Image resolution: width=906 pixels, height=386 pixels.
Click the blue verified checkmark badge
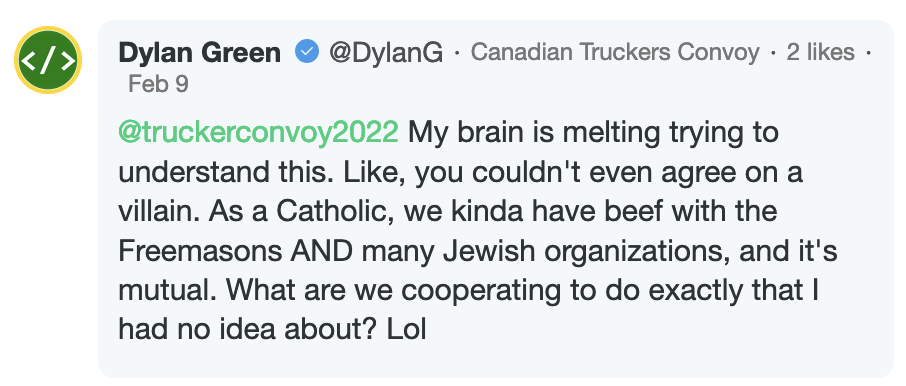(x=307, y=53)
